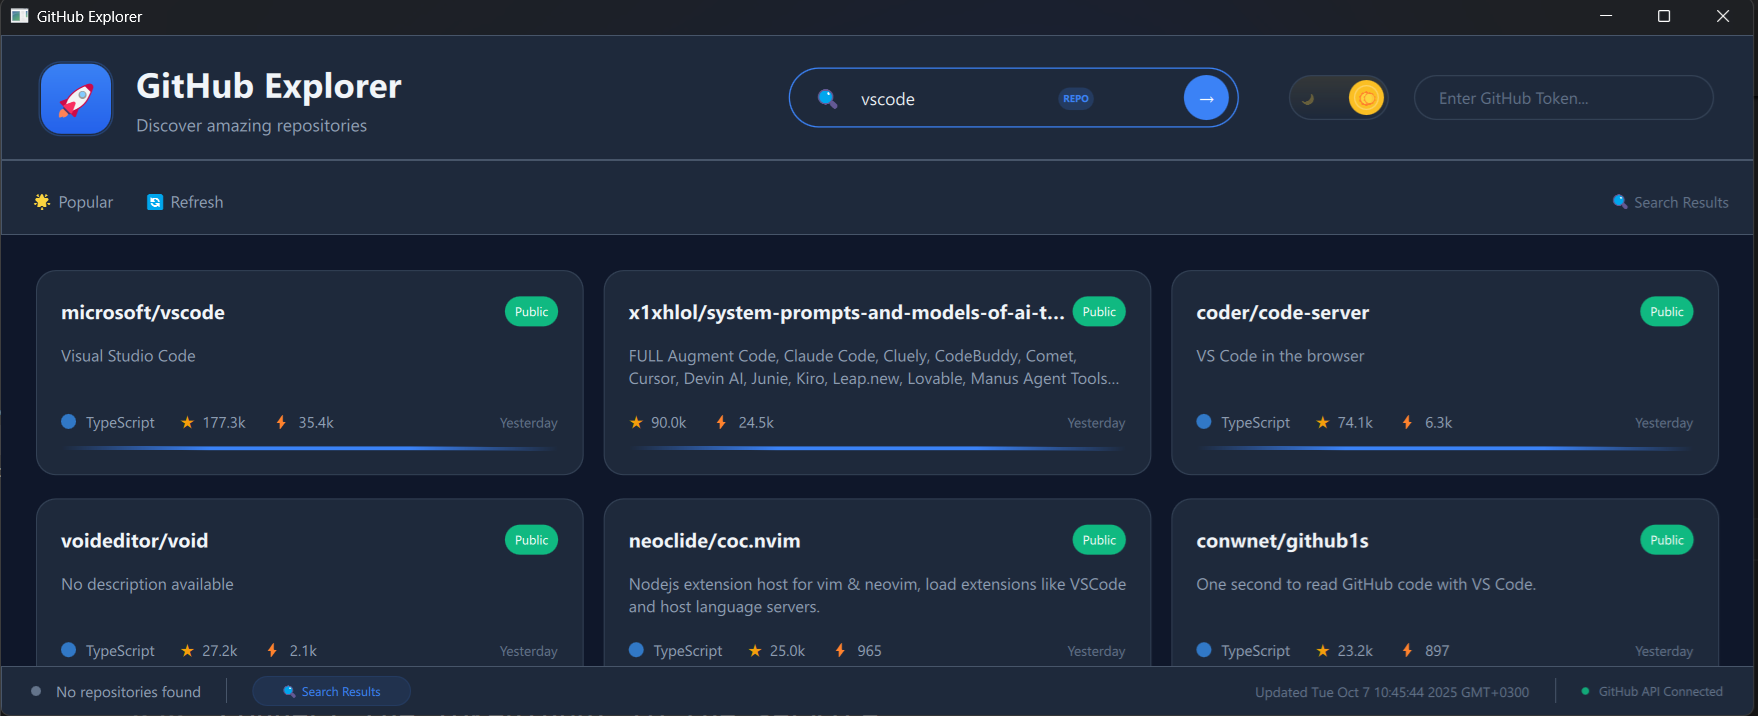Click fork bolt icon showing 24.5k
The image size is (1758, 716).
721,422
